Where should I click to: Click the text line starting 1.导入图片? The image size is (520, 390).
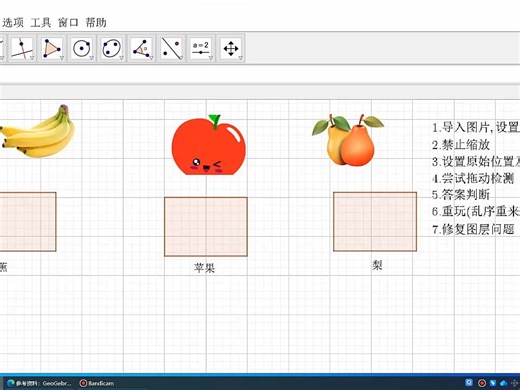click(x=476, y=127)
